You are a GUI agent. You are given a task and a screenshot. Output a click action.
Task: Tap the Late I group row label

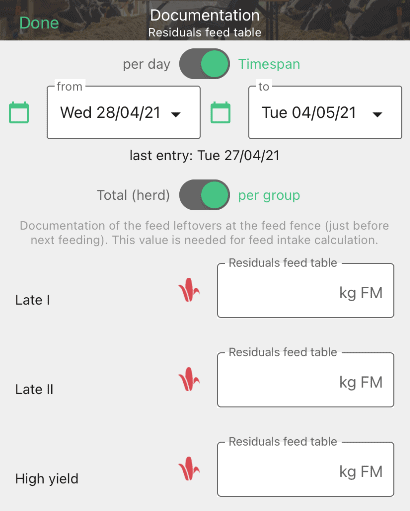pos(33,300)
